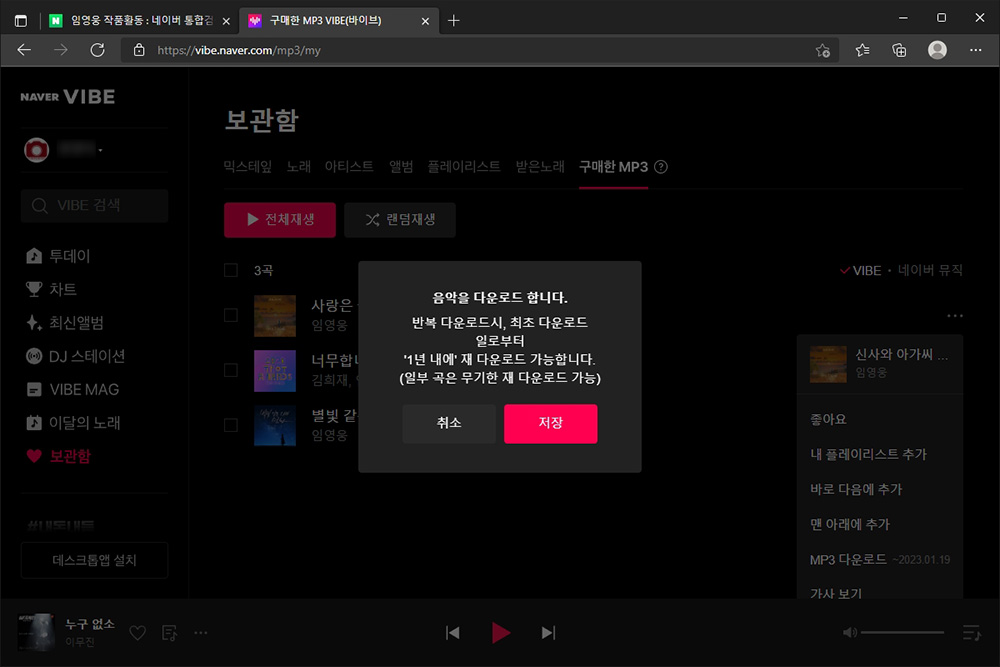Open VIBE MAG in the sidebar
Screen dimensions: 1000x667
pos(72,390)
